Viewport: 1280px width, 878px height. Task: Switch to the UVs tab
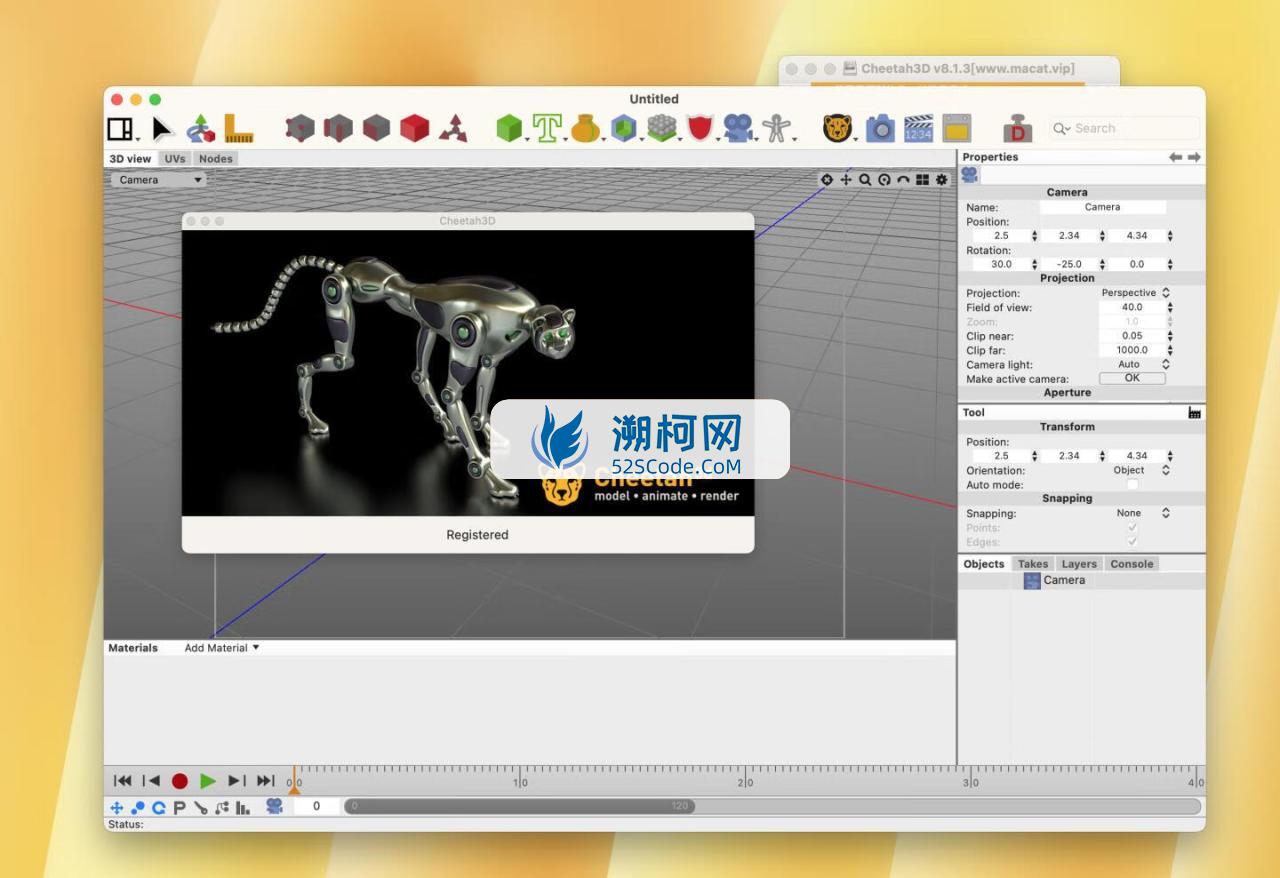coord(175,158)
